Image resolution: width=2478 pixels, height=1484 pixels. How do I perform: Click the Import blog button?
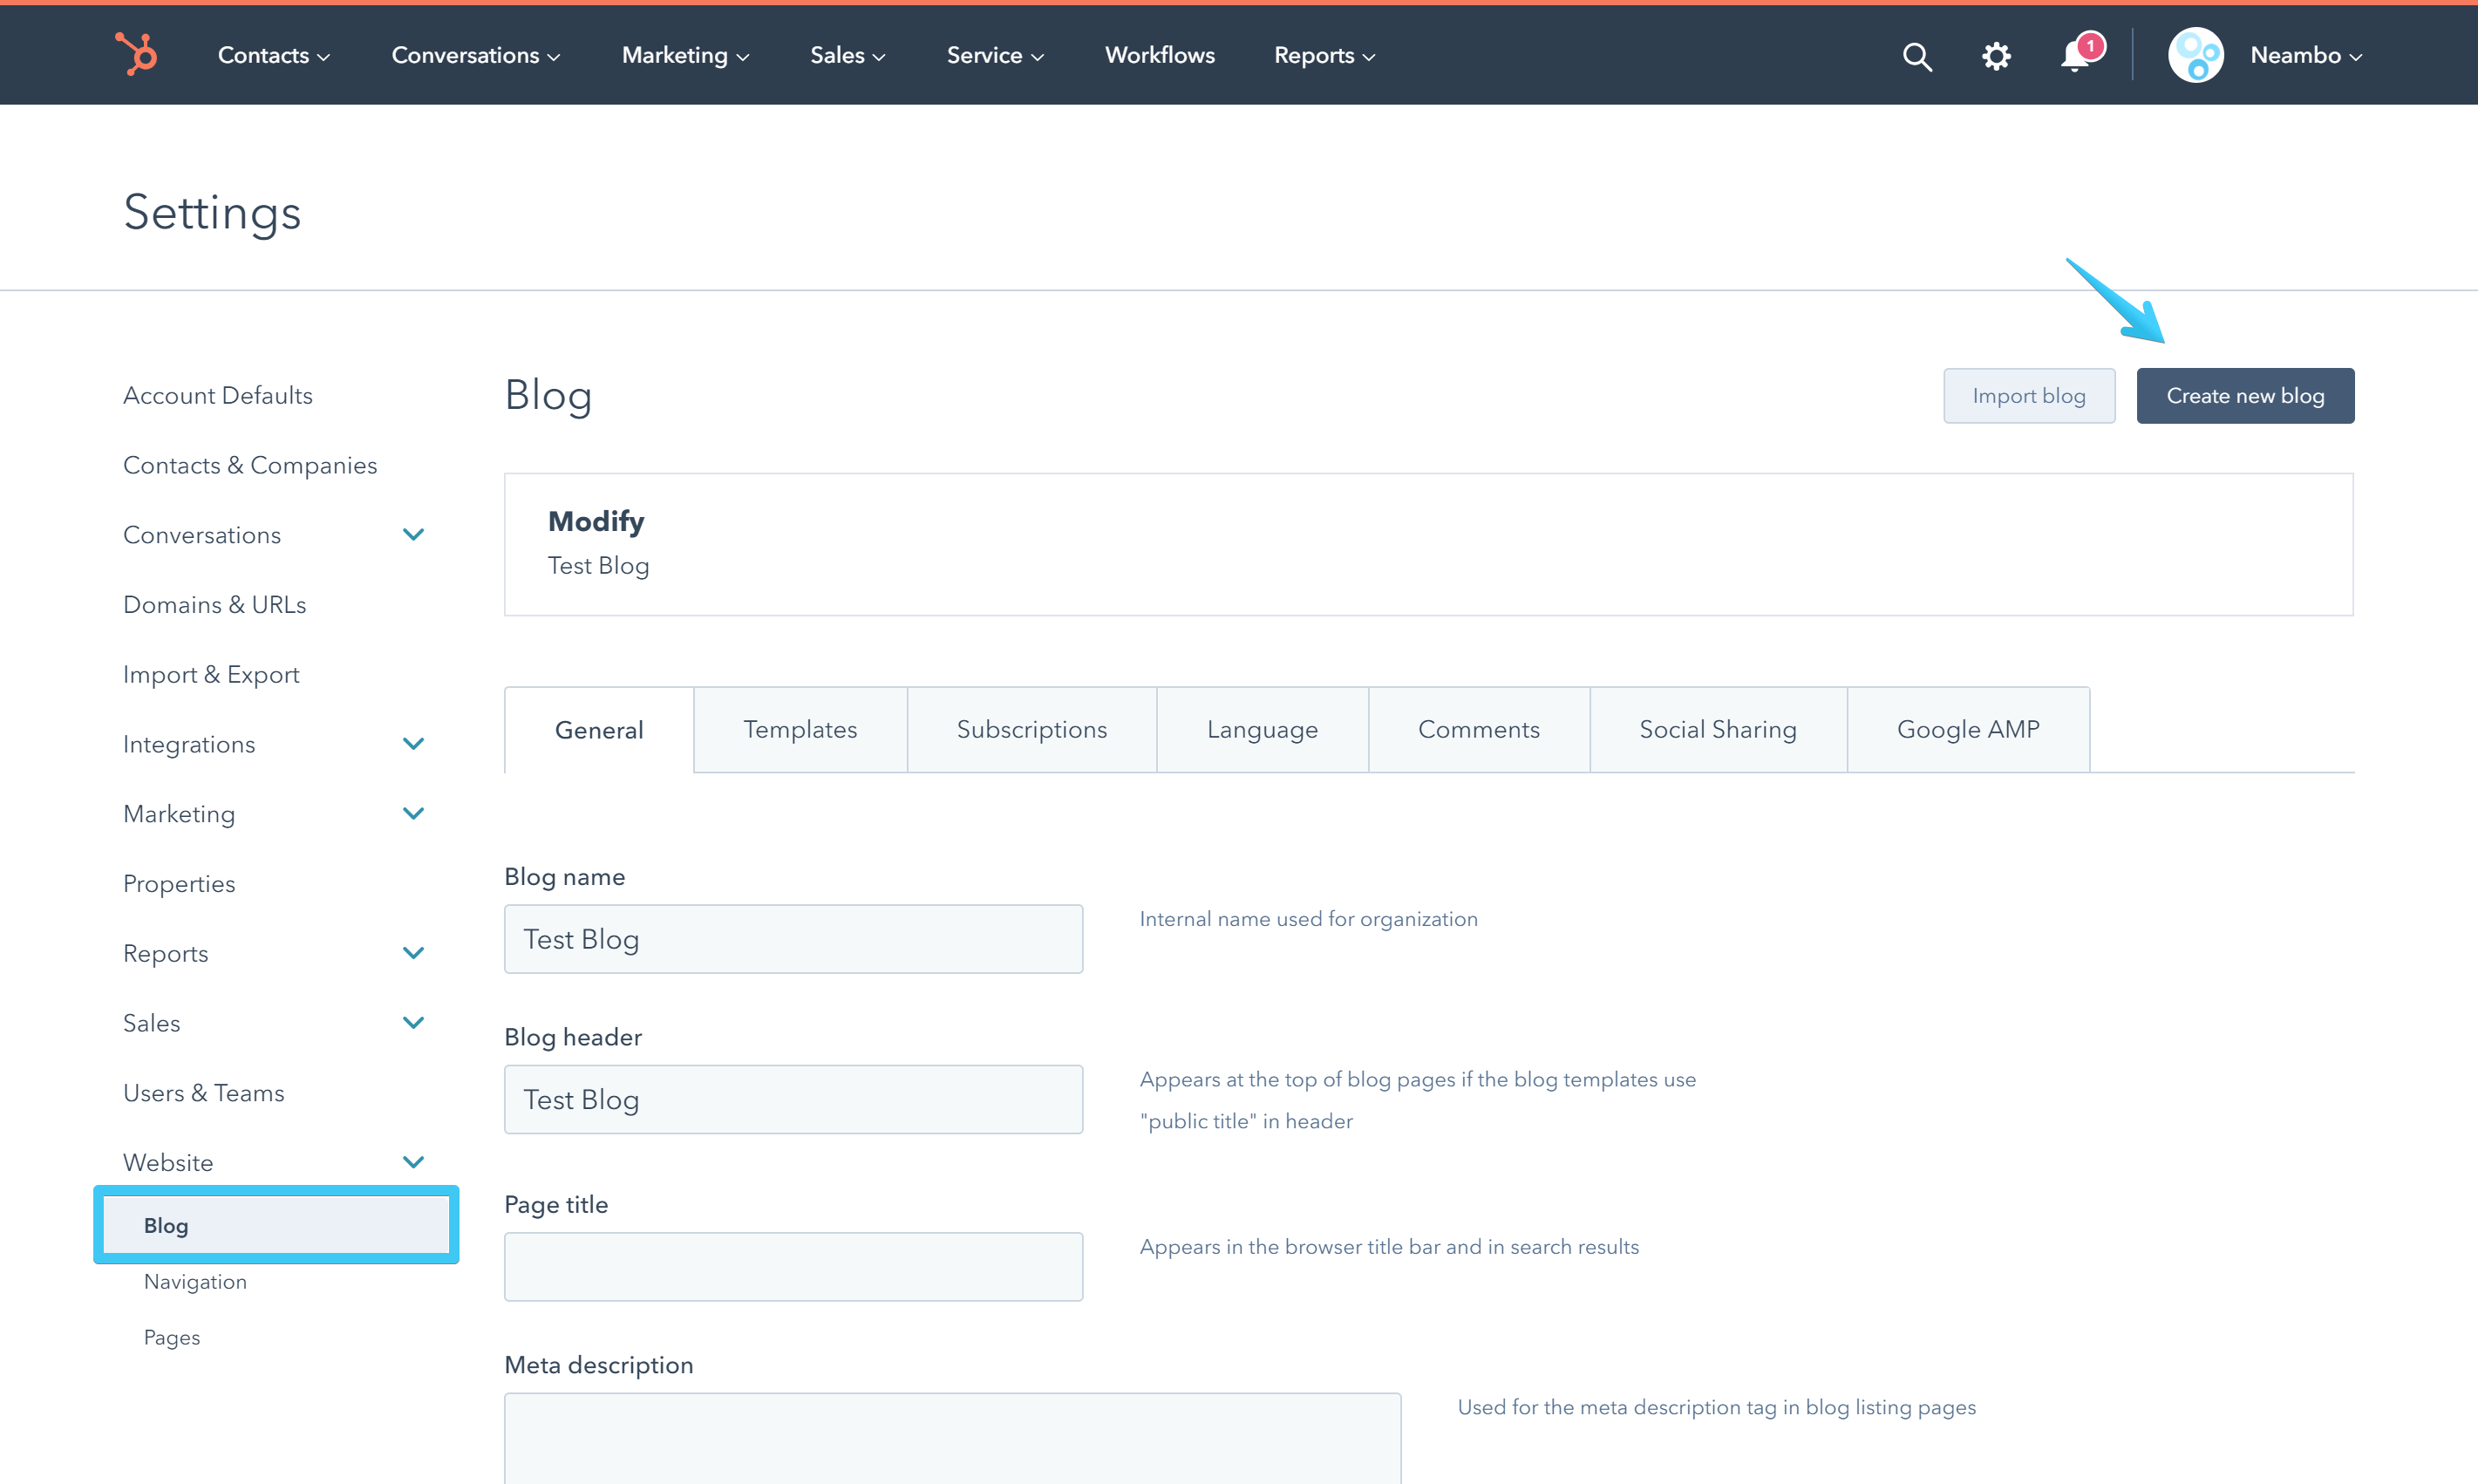[2029, 395]
